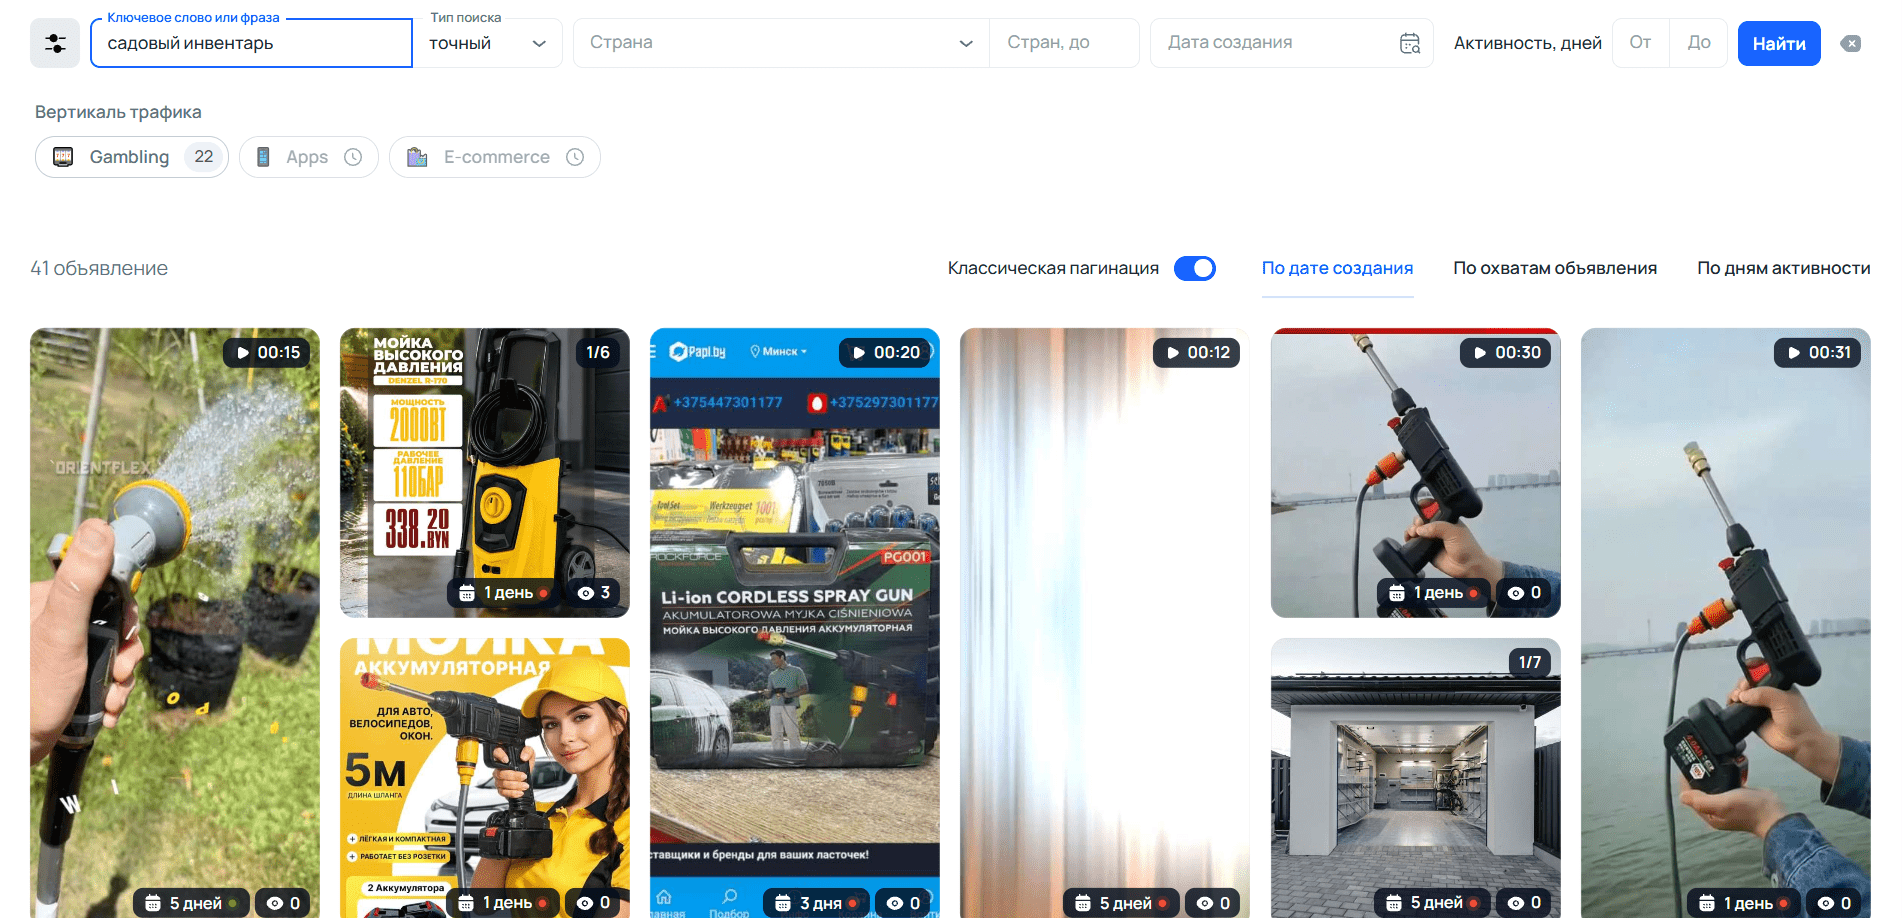Sort by По охватам объявления tab
Image resolution: width=1902 pixels, height=918 pixels.
point(1555,268)
